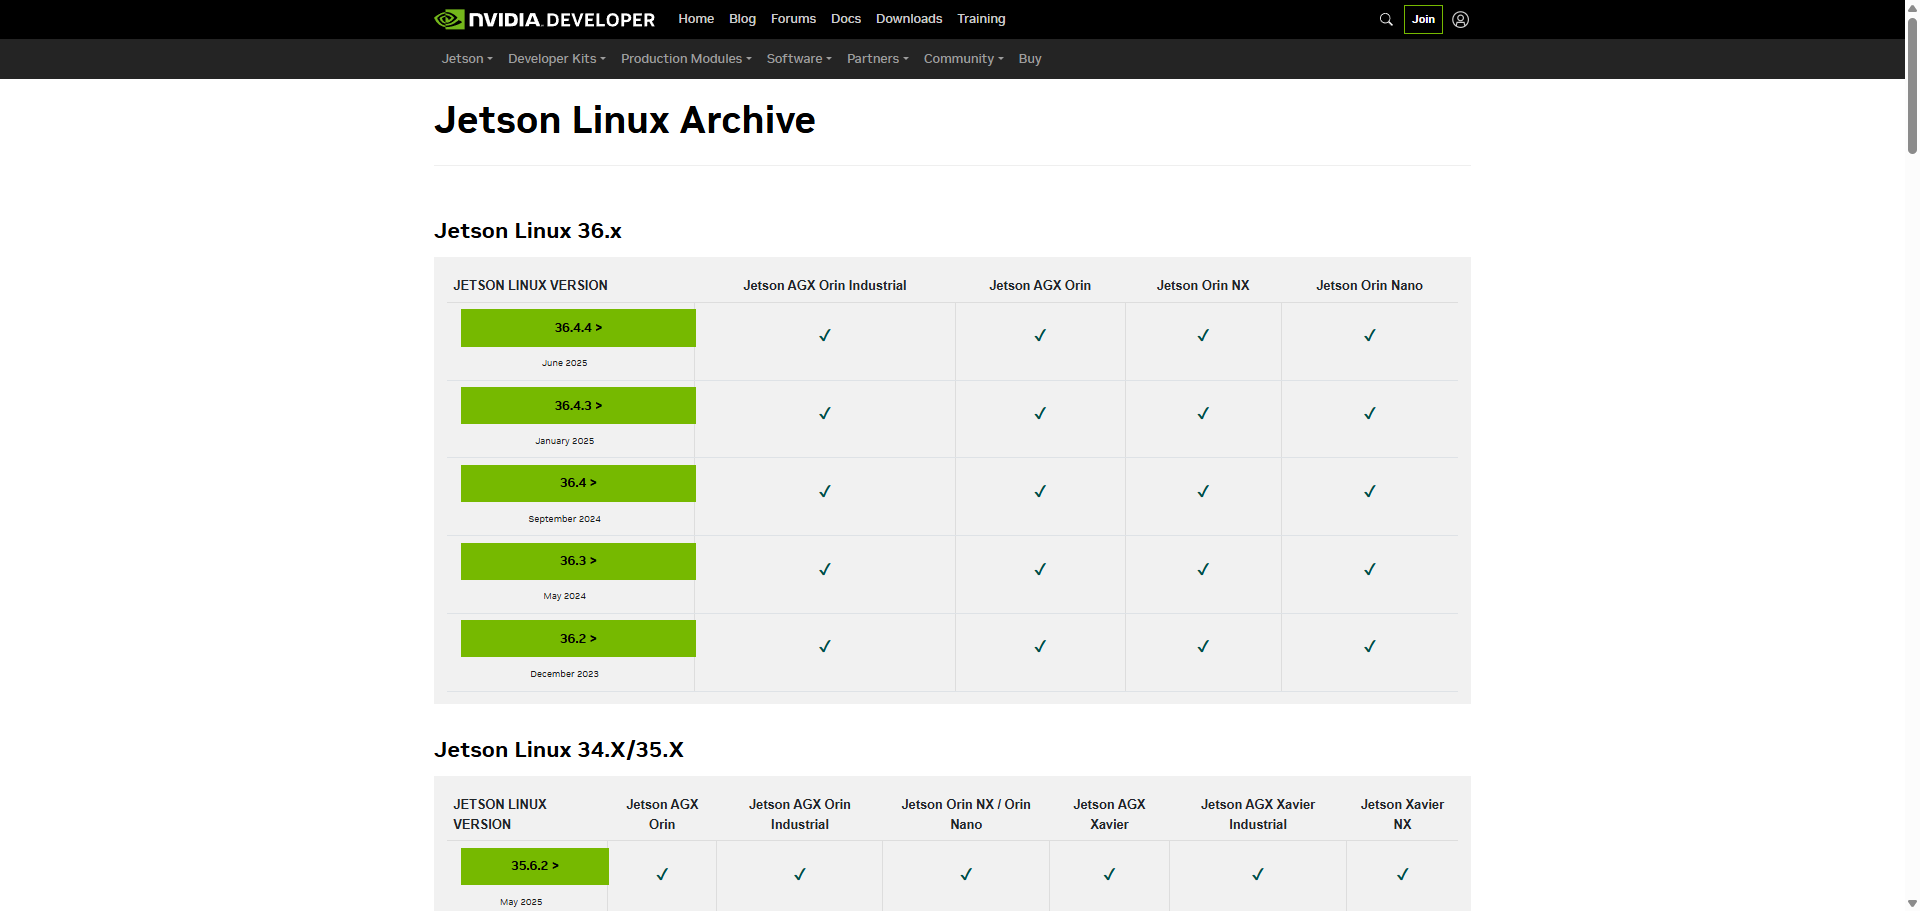
Task: Open Docs from the top navigation
Action: click(x=846, y=19)
